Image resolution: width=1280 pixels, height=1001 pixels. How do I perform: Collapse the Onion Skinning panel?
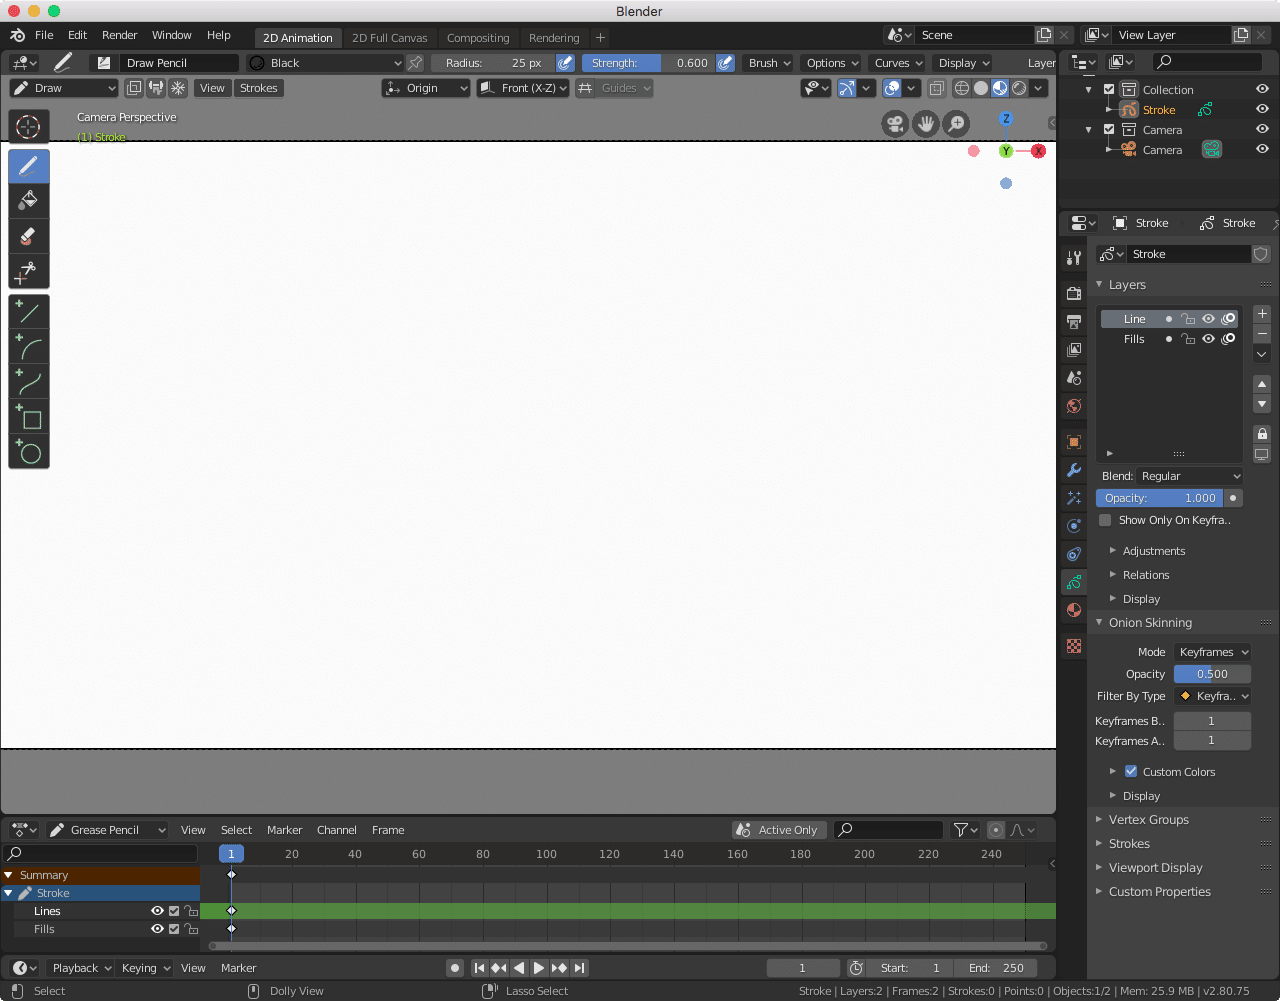(1150, 622)
